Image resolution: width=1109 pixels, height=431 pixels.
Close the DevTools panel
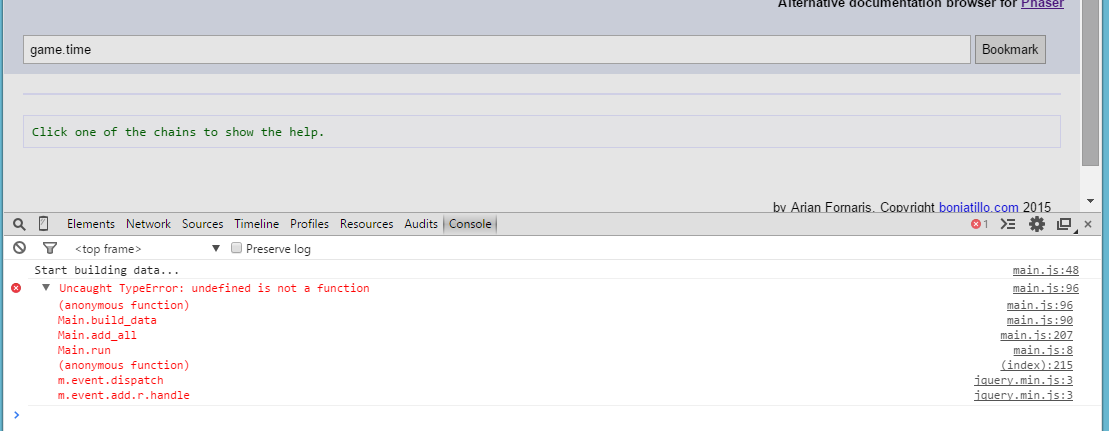pyautogui.click(x=1088, y=224)
